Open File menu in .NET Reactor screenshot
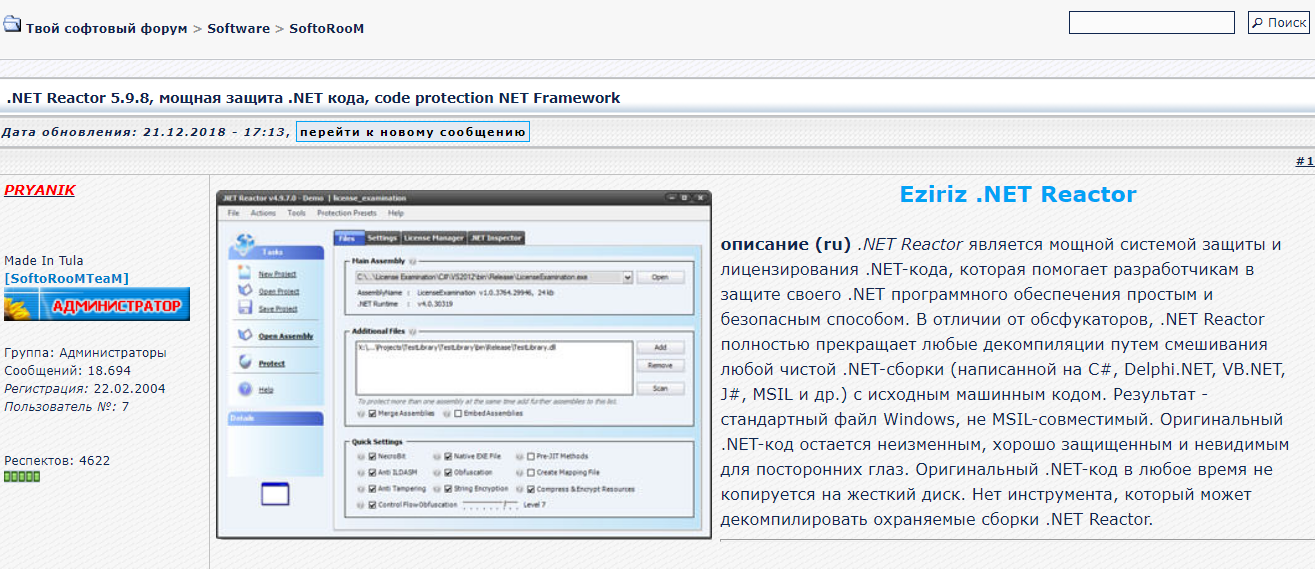The height and width of the screenshot is (569, 1315). (x=233, y=213)
